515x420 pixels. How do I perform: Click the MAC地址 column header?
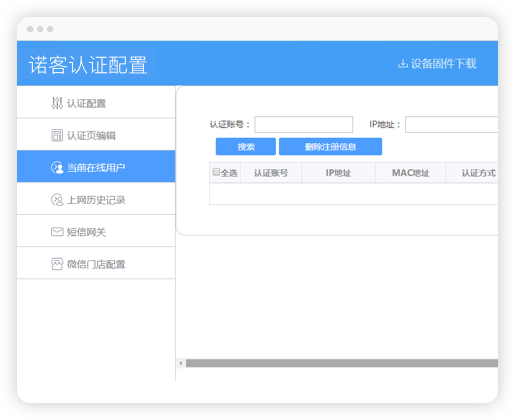(x=410, y=173)
